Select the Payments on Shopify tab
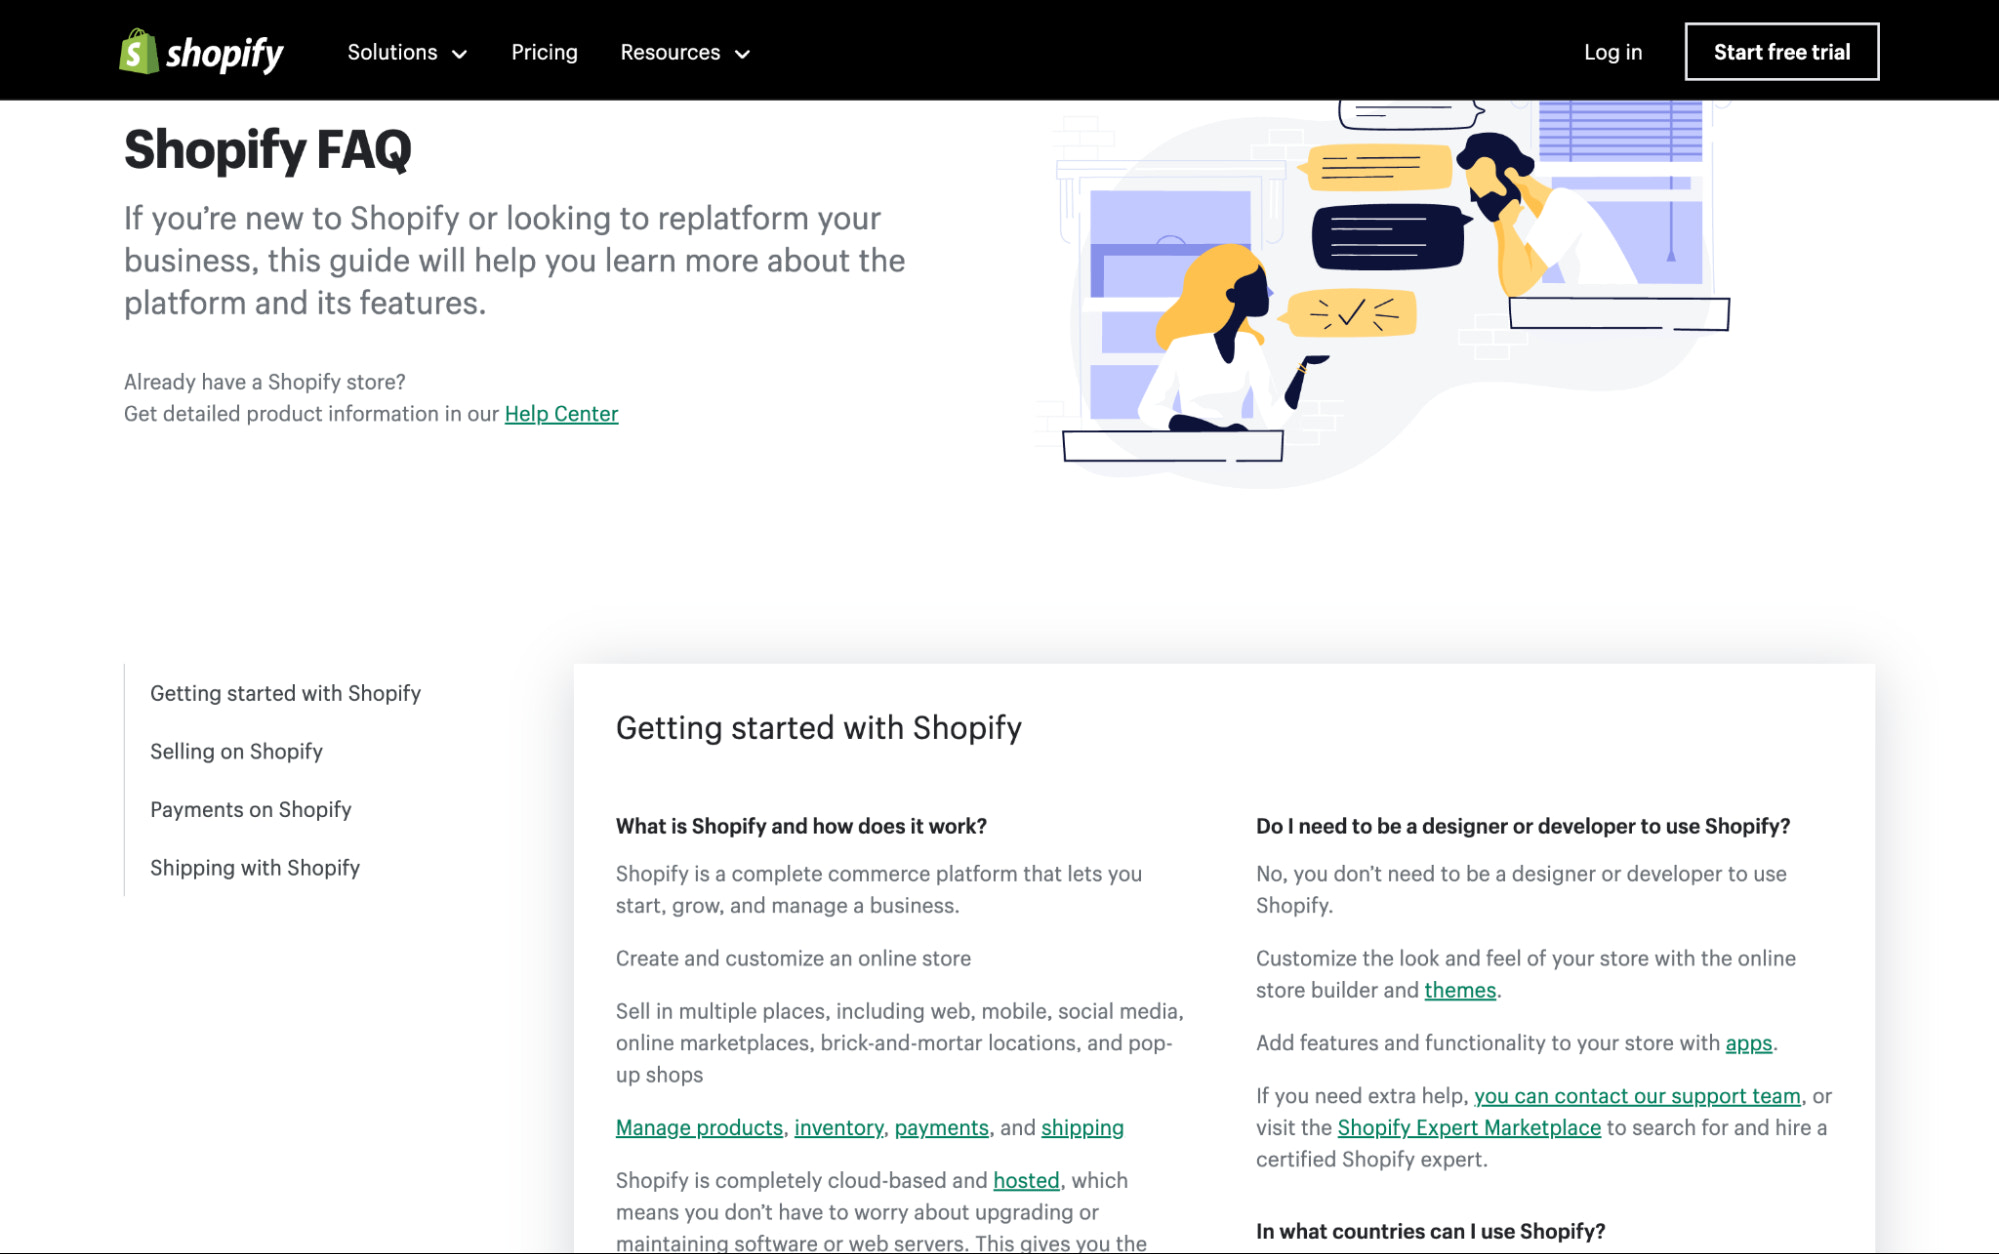This screenshot has width=1999, height=1254. click(250, 809)
